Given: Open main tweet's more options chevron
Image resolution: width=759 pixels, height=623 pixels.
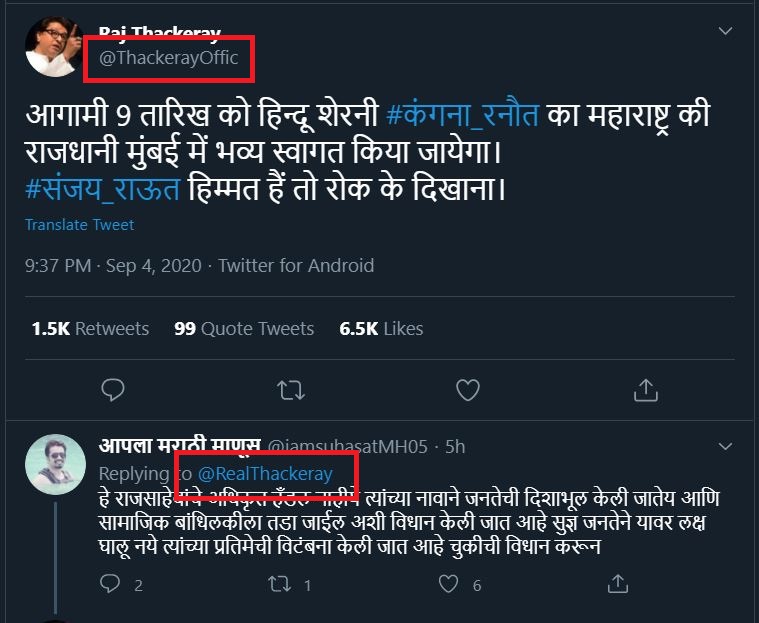Looking at the screenshot, I should [x=727, y=32].
